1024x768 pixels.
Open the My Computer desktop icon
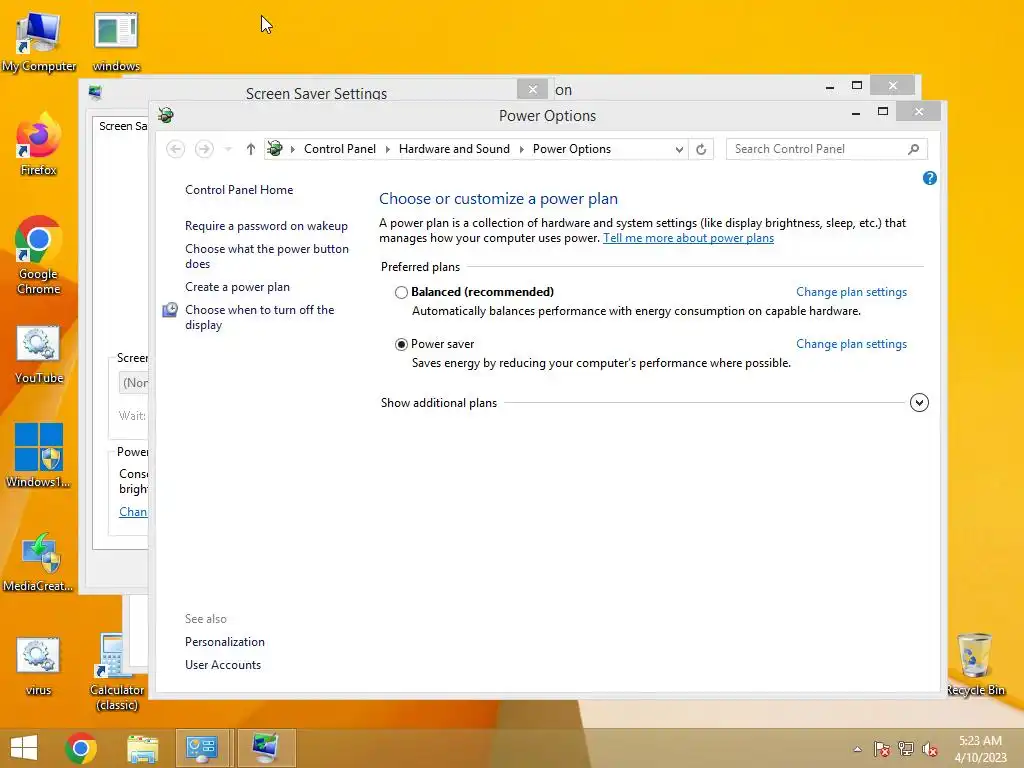(38, 42)
